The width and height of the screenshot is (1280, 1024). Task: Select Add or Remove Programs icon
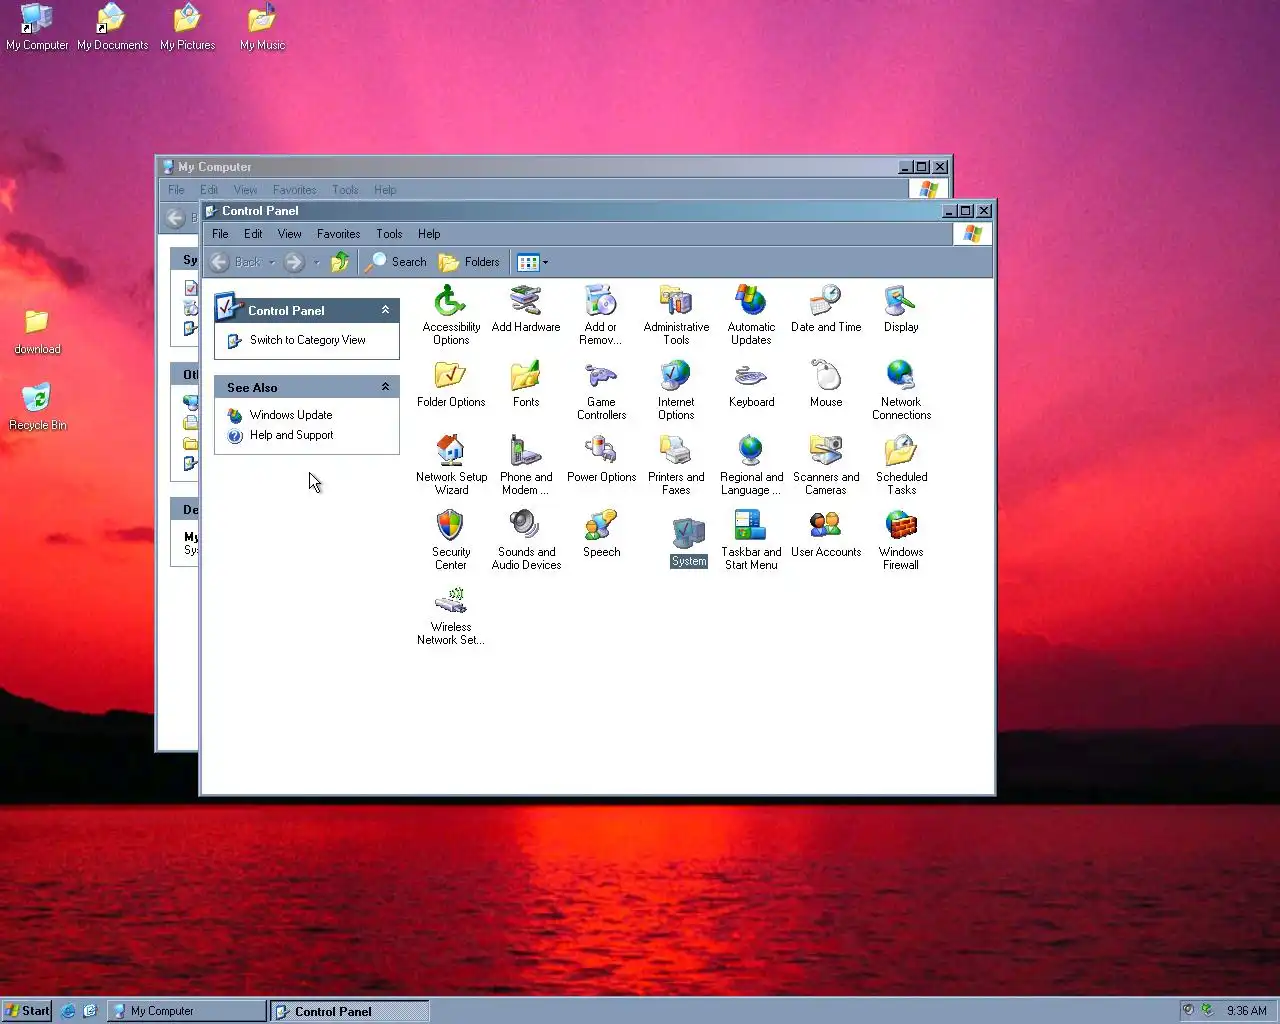(x=601, y=315)
